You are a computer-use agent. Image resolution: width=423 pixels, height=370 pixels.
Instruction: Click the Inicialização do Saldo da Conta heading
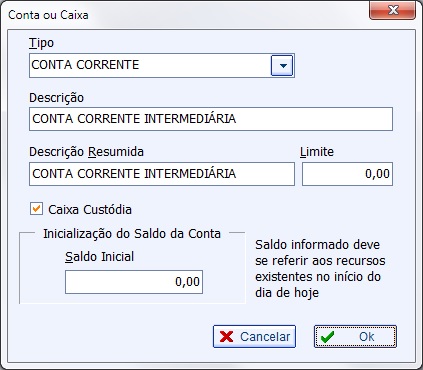(x=132, y=234)
